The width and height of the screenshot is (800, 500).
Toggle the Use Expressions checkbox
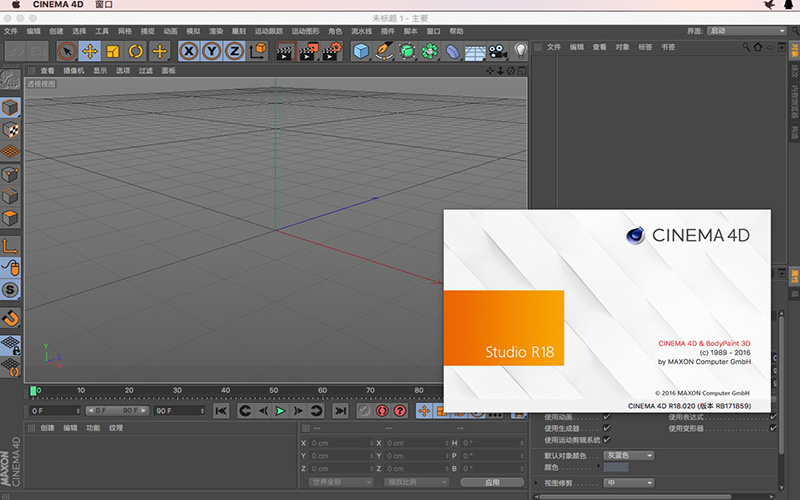pos(773,417)
